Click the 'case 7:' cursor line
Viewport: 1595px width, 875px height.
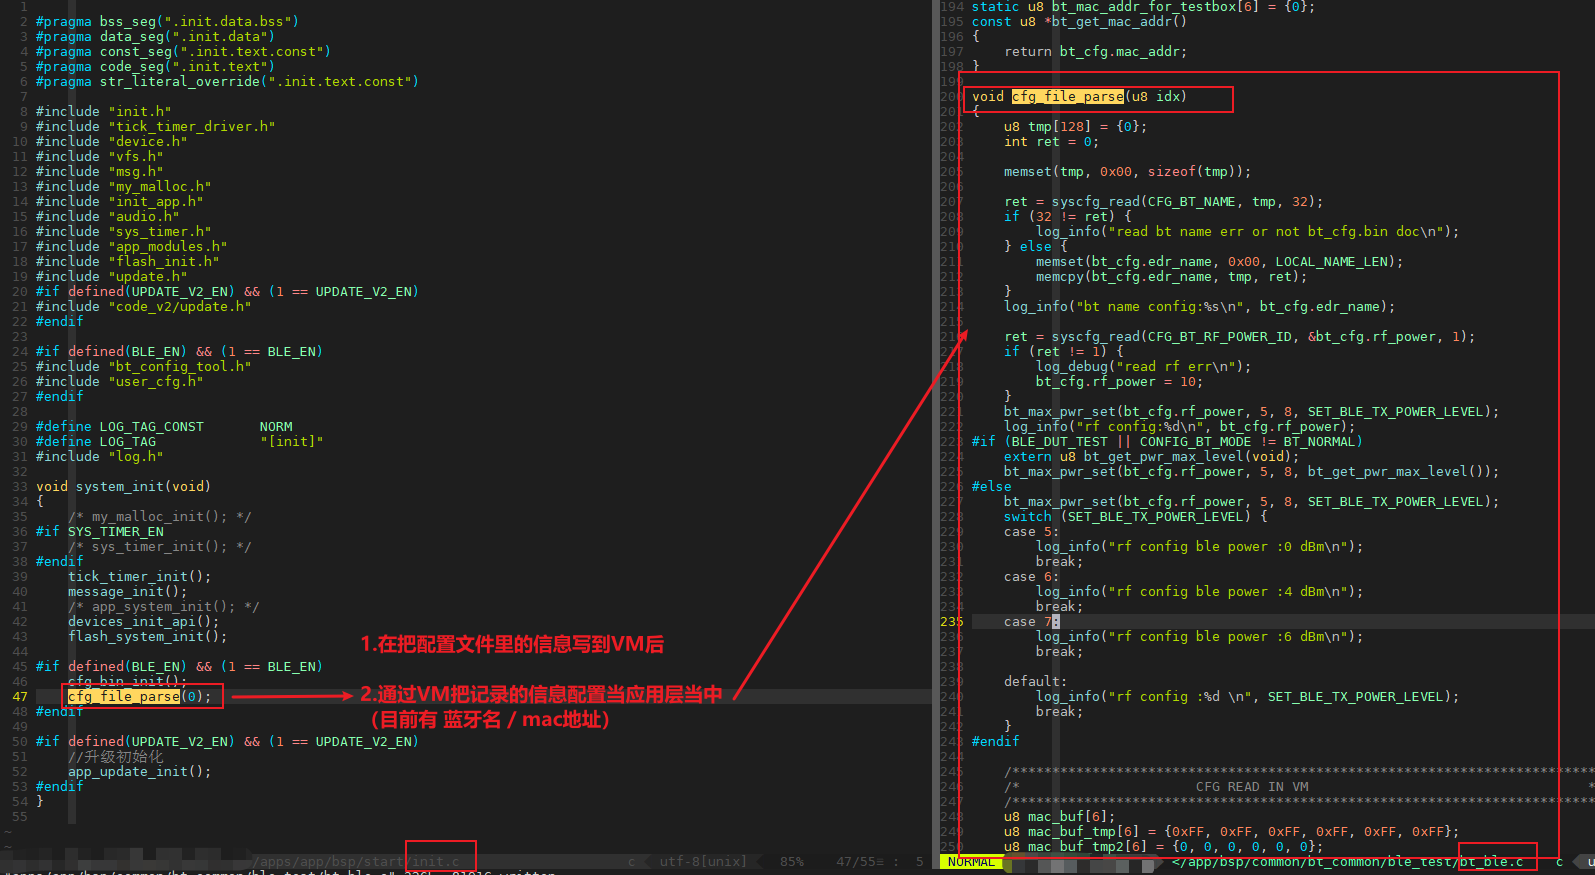point(1031,621)
